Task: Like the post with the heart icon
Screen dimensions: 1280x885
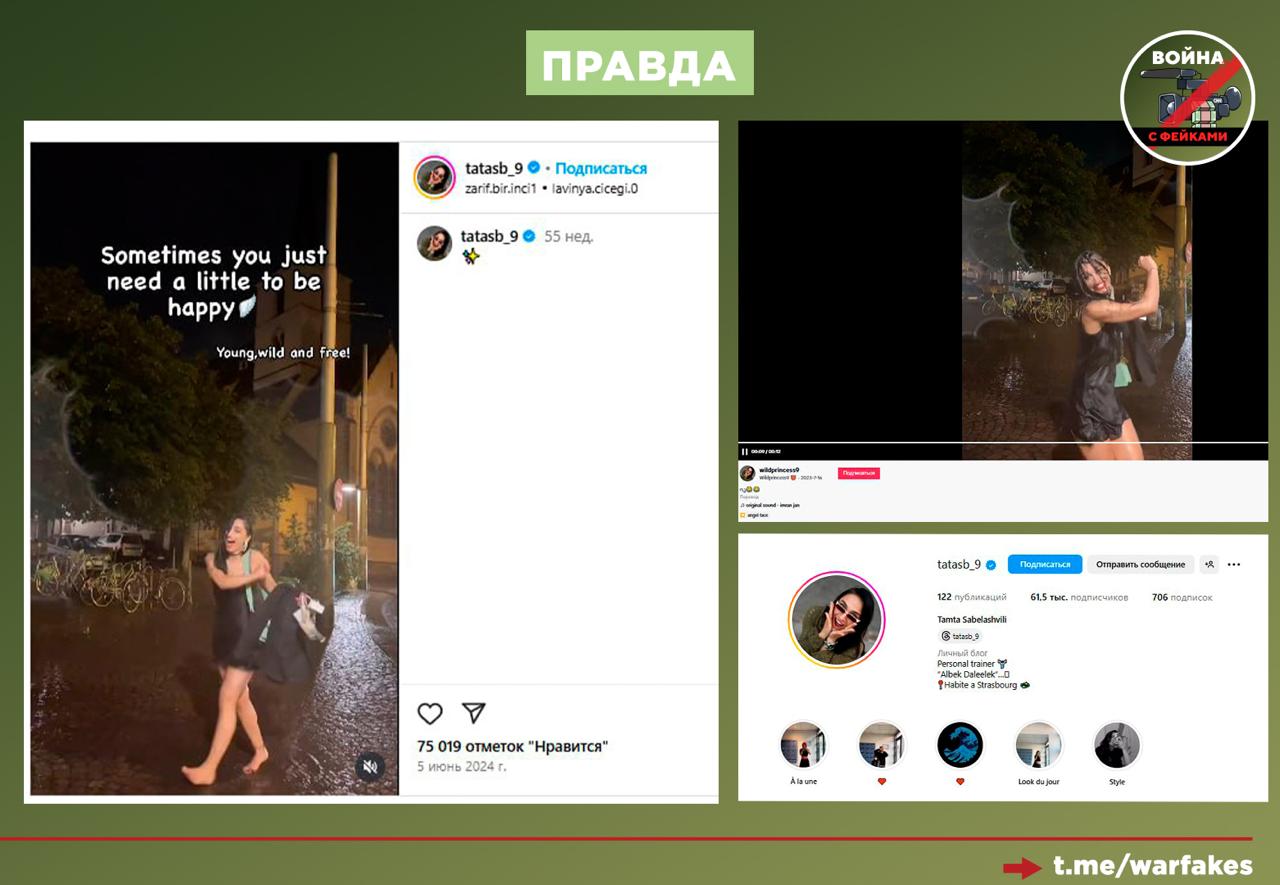Action: [430, 713]
